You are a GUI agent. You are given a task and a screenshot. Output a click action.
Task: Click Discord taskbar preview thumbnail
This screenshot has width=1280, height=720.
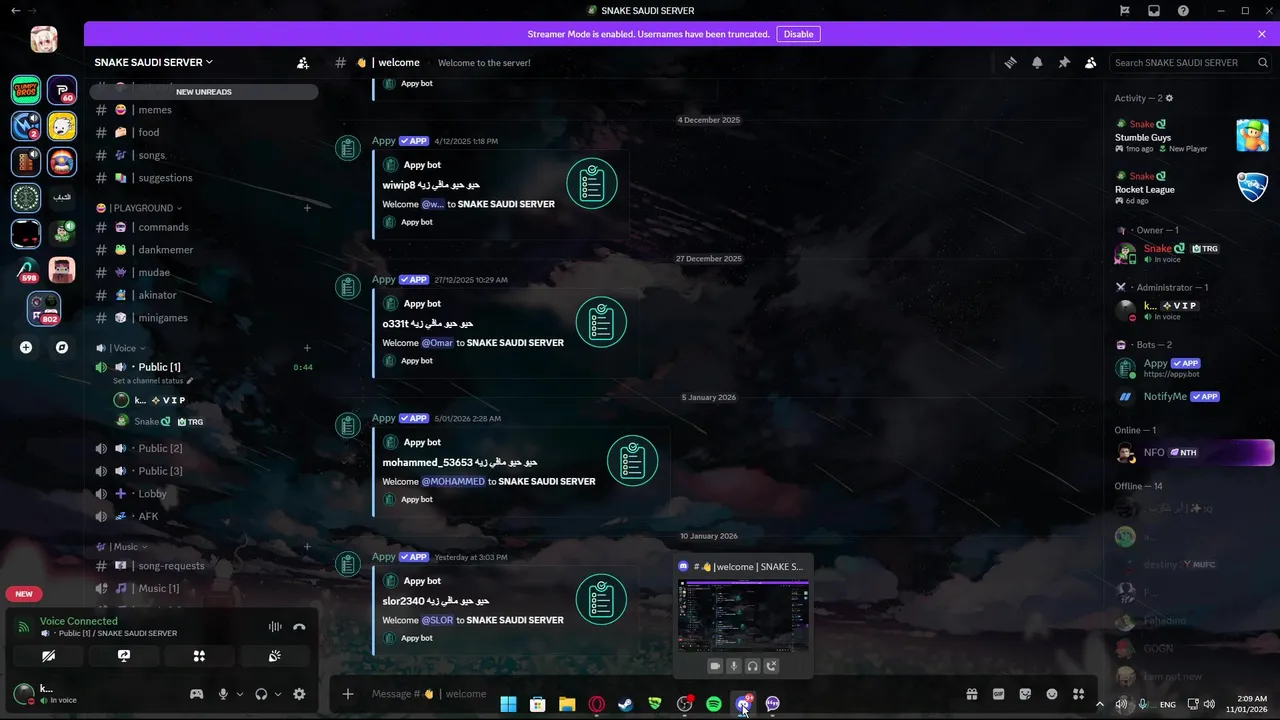point(743,616)
